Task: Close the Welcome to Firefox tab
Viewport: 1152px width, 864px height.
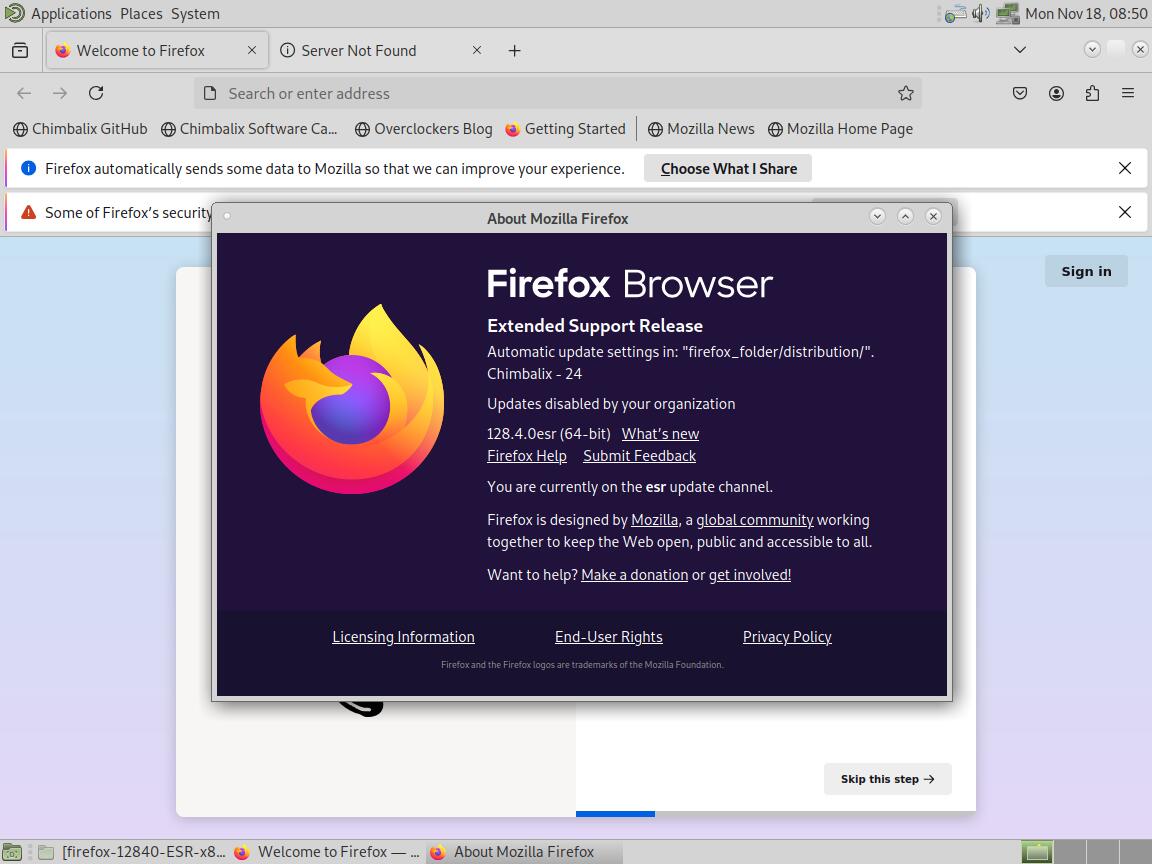Action: pyautogui.click(x=252, y=50)
